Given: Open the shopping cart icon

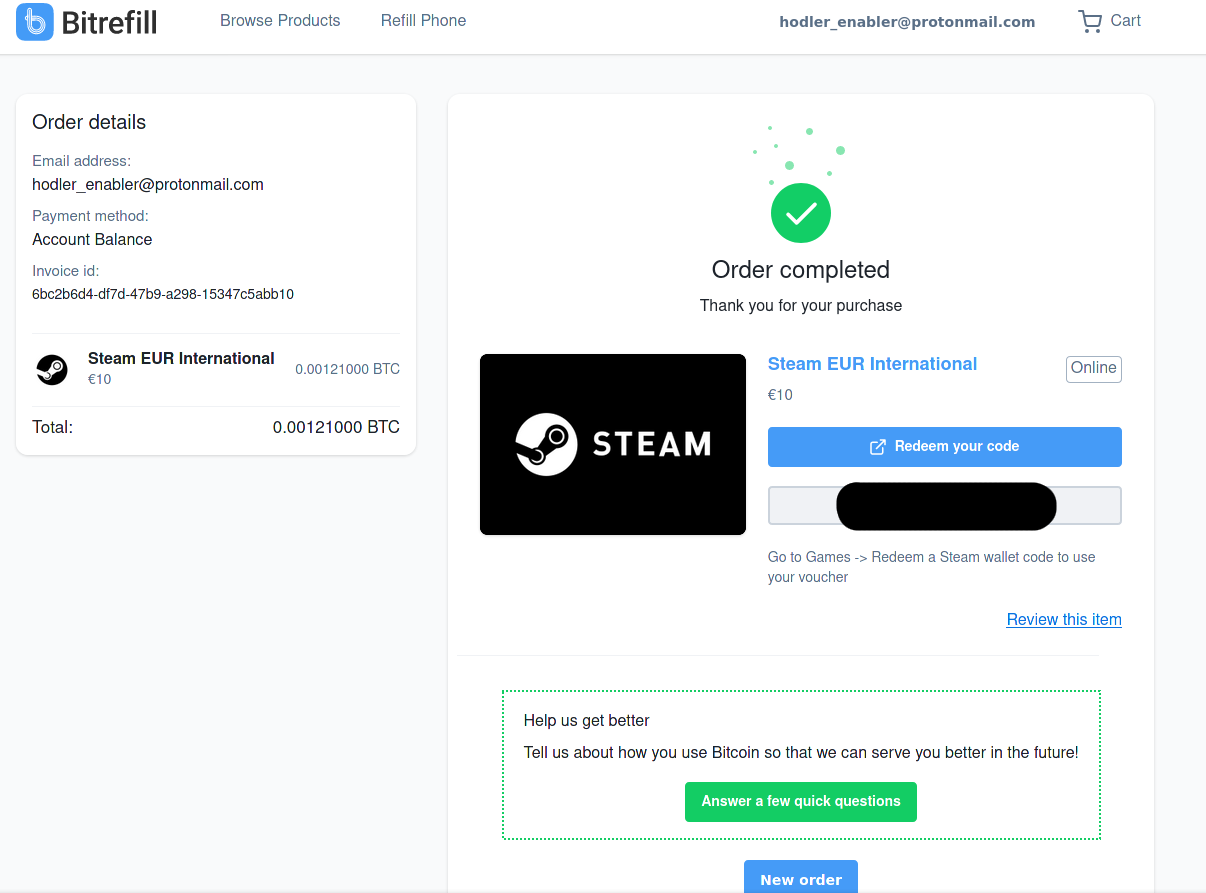Looking at the screenshot, I should coord(1090,22).
